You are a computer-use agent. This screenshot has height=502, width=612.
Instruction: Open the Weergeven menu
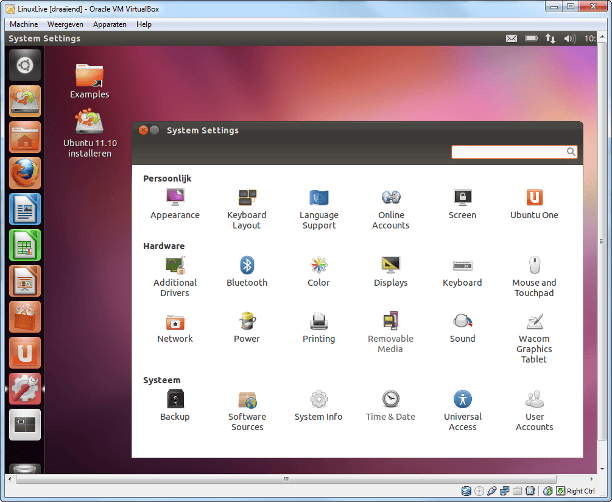tap(65, 24)
